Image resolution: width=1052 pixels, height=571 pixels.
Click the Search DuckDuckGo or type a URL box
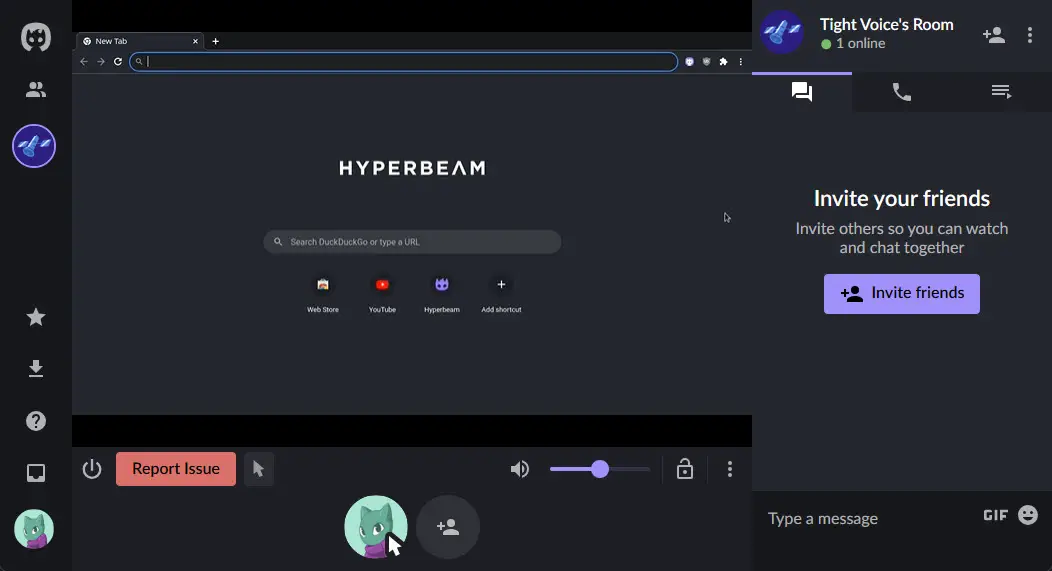click(412, 242)
